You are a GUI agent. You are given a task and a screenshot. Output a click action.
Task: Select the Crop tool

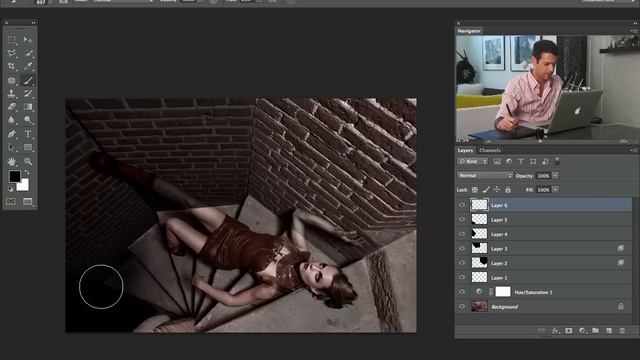click(11, 66)
